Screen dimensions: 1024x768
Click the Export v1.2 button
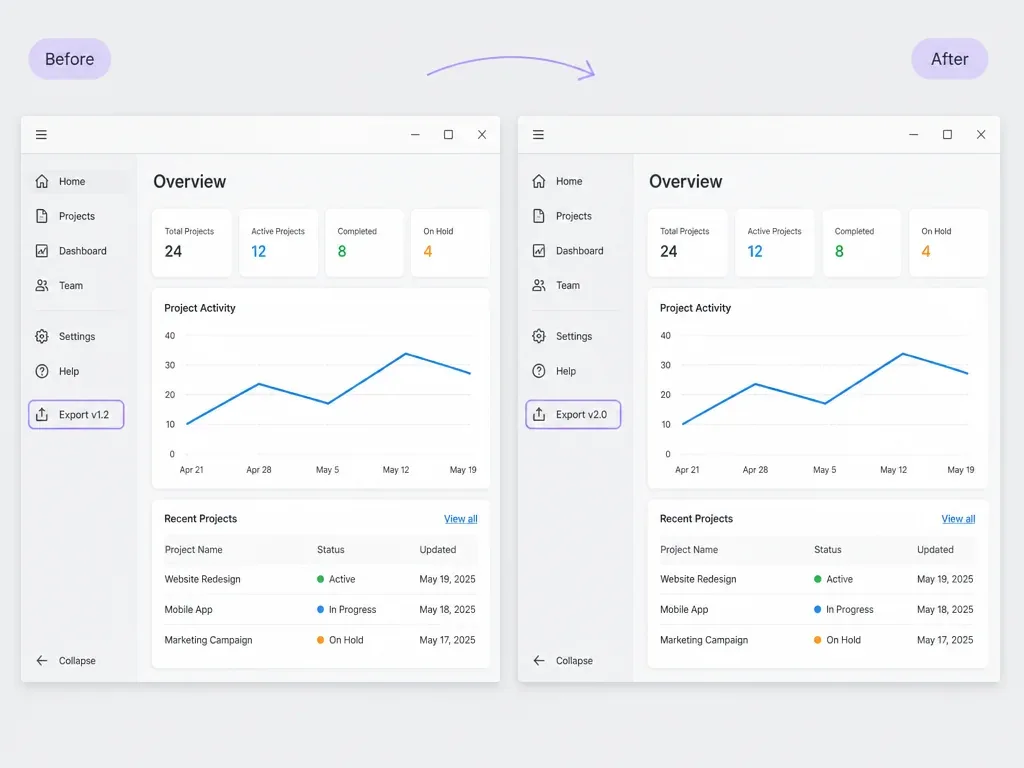76,415
